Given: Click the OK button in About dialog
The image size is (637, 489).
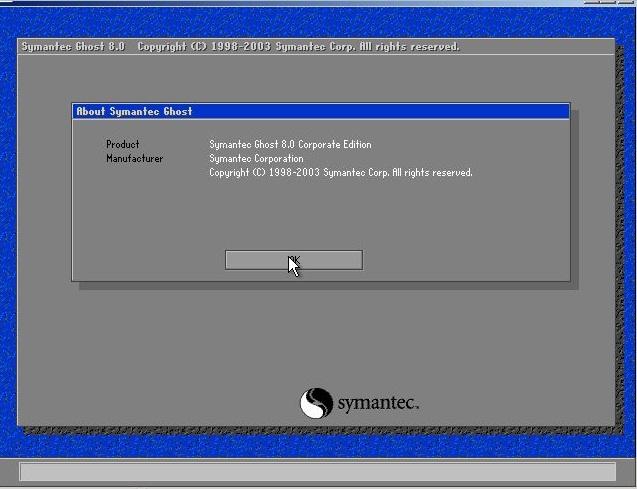Looking at the screenshot, I should click(293, 260).
